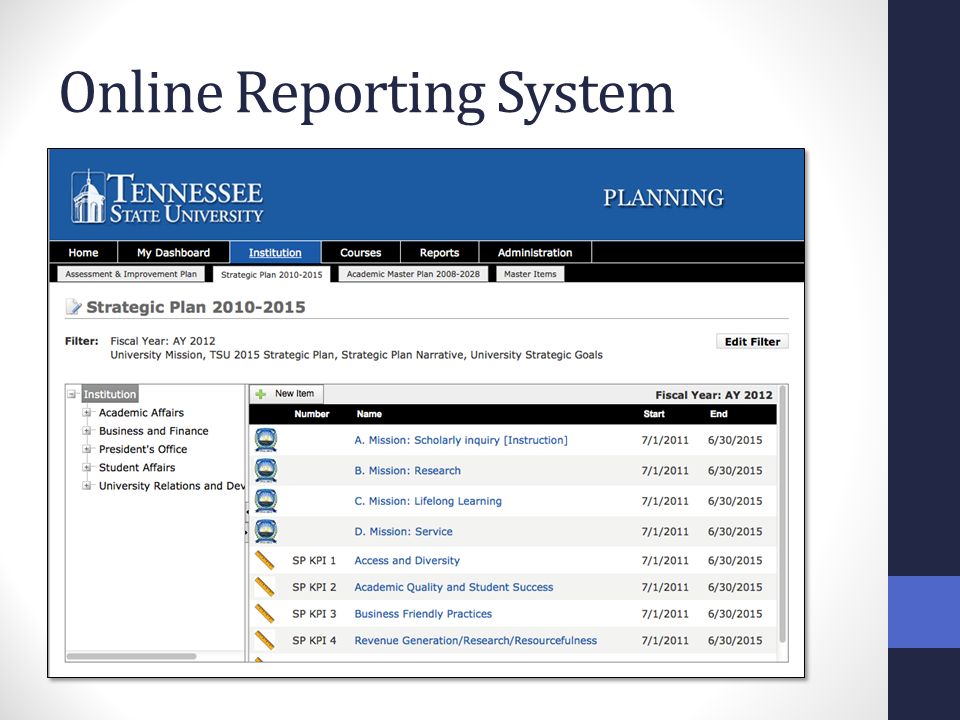
Task: Click ruler icon for SP KPI 2
Action: click(x=264, y=587)
